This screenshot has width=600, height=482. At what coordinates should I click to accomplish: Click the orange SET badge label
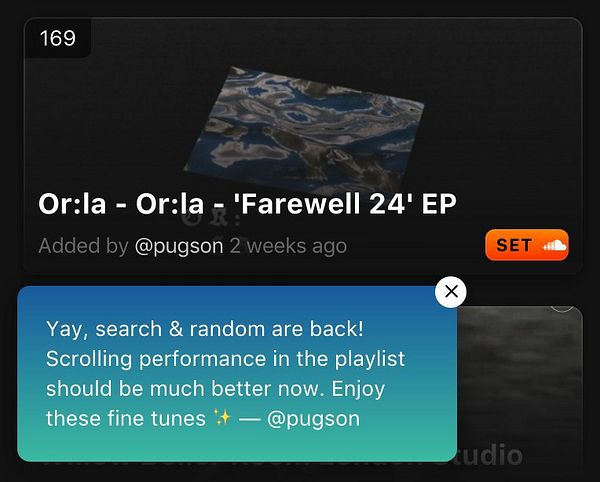click(x=514, y=245)
